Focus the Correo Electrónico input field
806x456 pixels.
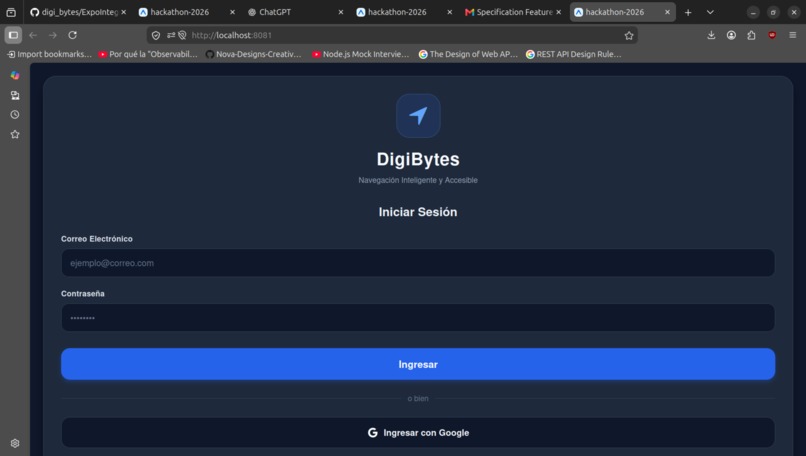(x=418, y=263)
